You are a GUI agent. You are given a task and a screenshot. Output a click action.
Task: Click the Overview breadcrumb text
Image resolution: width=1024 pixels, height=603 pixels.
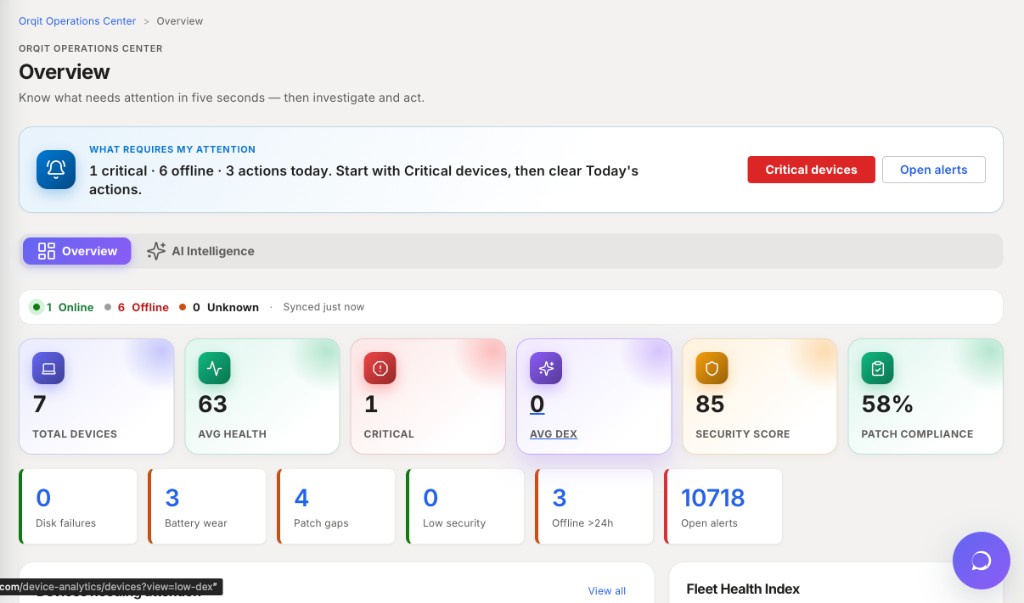pyautogui.click(x=180, y=21)
